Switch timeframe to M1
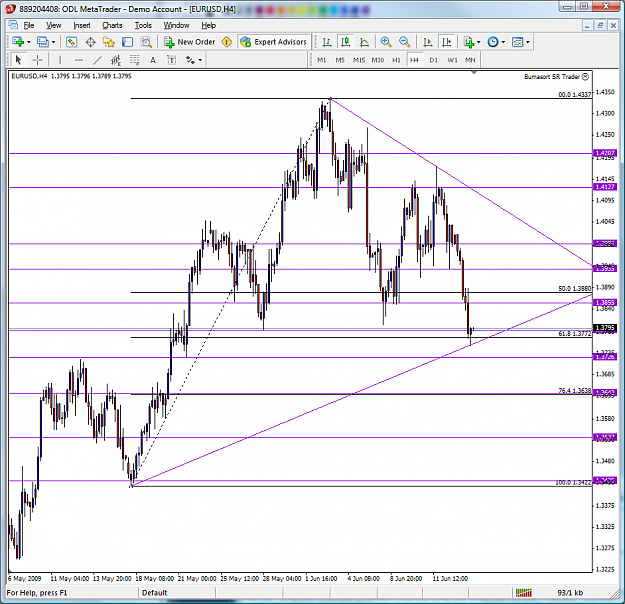Screen dimensions: 625x604 322,60
